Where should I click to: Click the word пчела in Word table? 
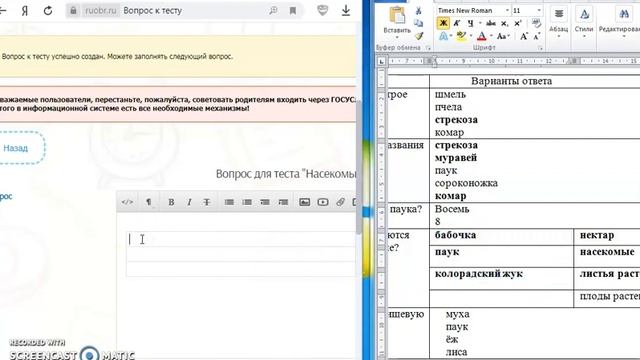pyautogui.click(x=448, y=107)
